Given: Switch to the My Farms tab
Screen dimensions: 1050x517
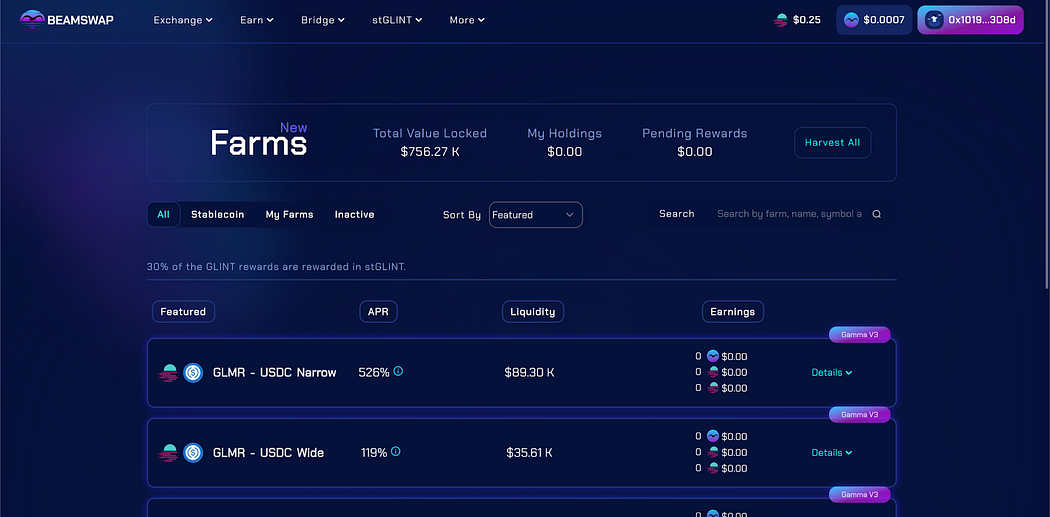Looking at the screenshot, I should click(289, 214).
